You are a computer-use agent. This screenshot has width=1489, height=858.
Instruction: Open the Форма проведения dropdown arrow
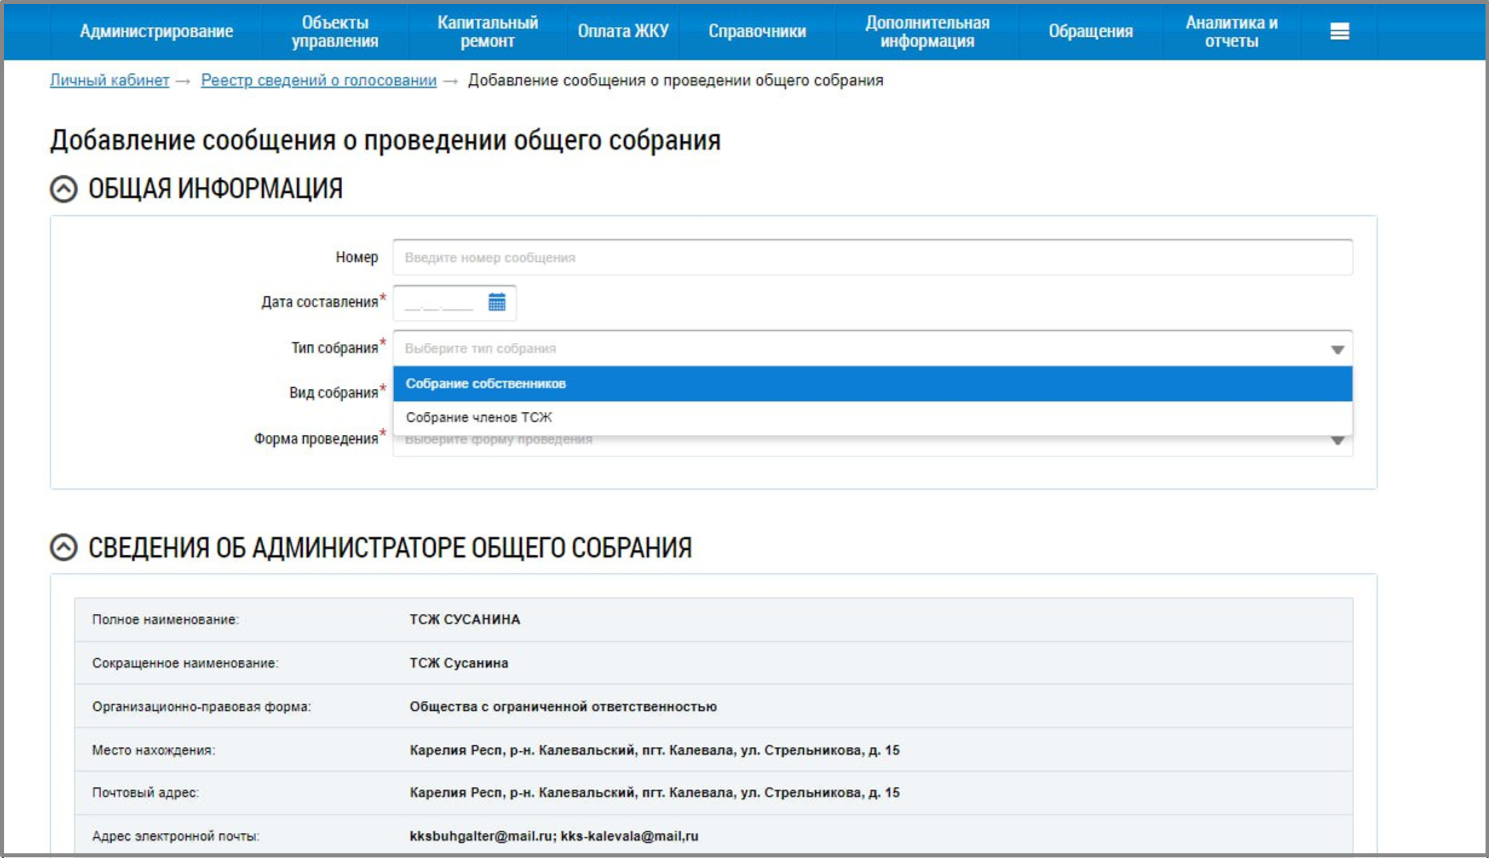1336,441
